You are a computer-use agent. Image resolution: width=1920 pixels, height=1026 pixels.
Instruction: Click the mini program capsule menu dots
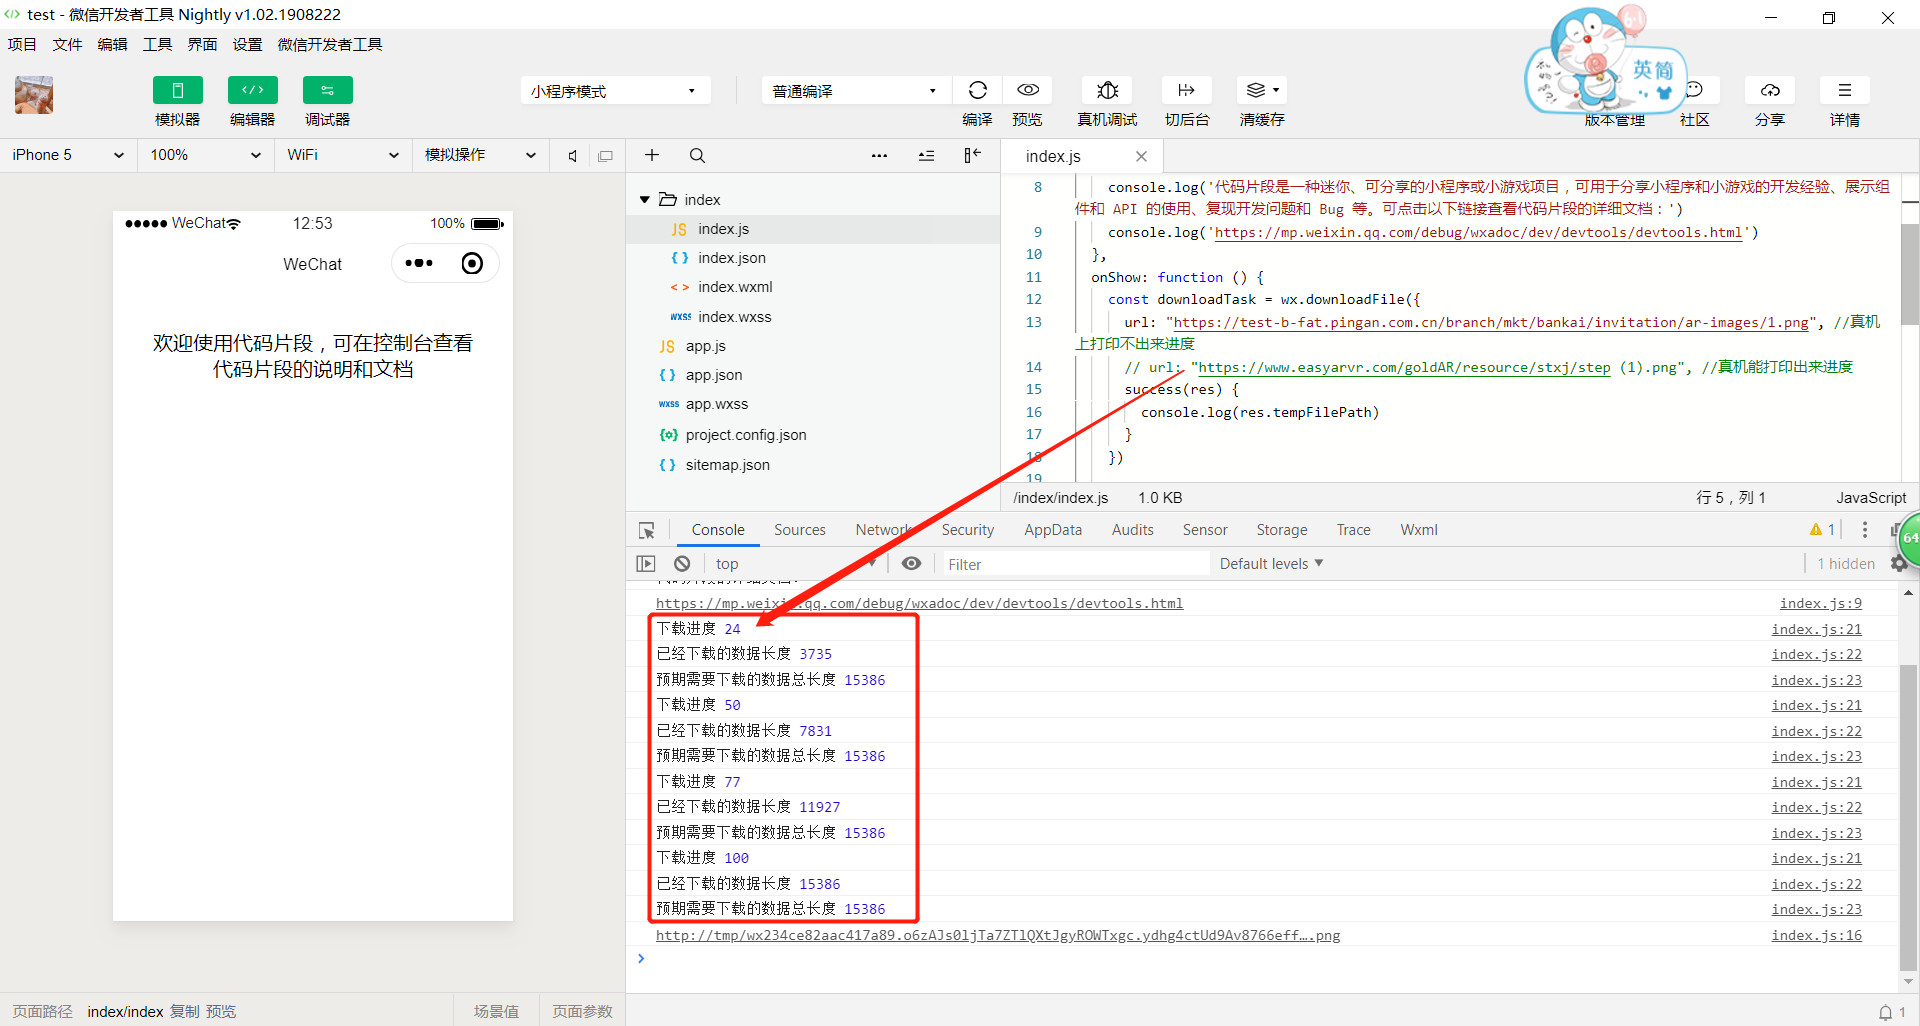[419, 263]
